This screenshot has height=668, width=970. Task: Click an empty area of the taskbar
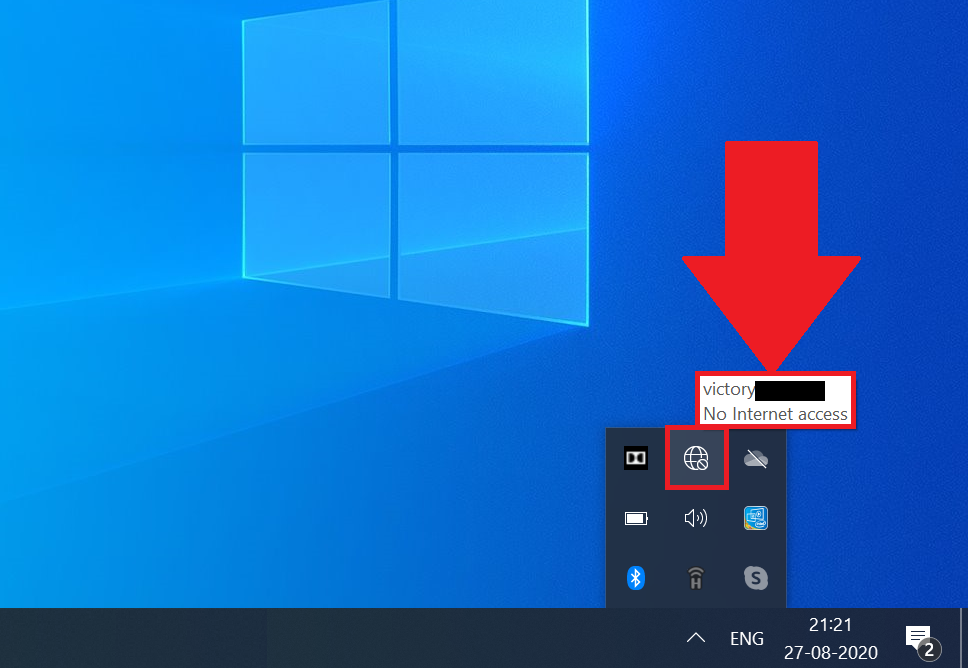[x=300, y=638]
